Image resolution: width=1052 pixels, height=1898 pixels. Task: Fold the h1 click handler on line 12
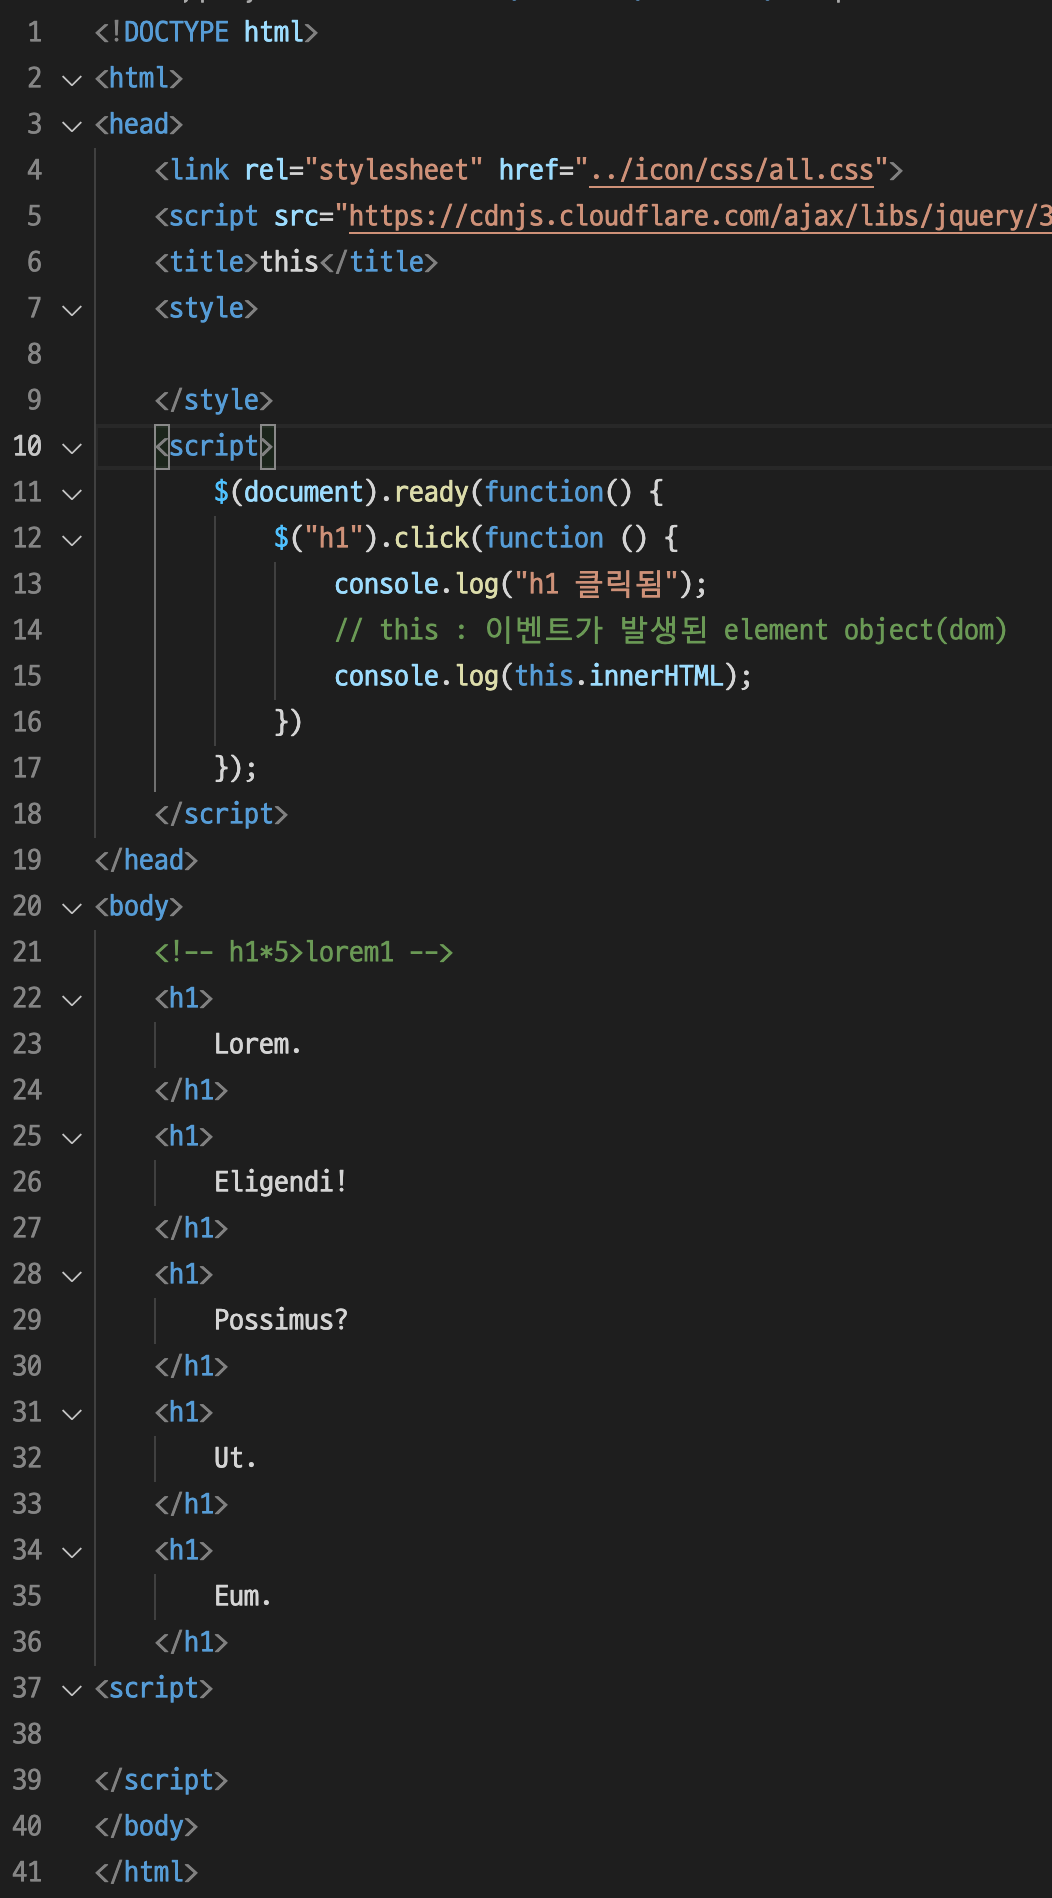72,540
